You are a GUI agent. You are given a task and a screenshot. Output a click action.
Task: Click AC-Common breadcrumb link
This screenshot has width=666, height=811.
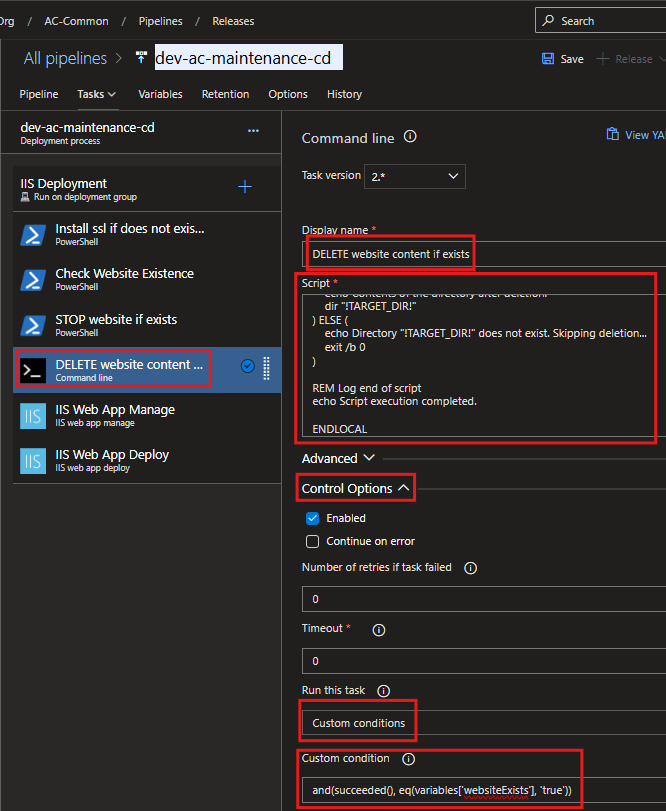77,21
